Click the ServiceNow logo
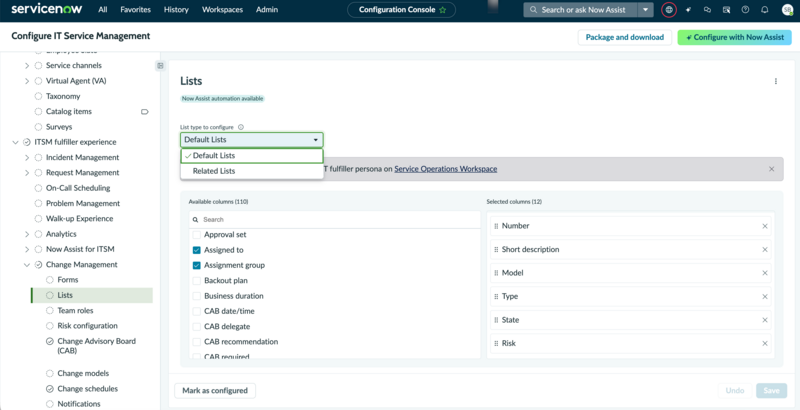Image resolution: width=800 pixels, height=410 pixels. [46, 10]
